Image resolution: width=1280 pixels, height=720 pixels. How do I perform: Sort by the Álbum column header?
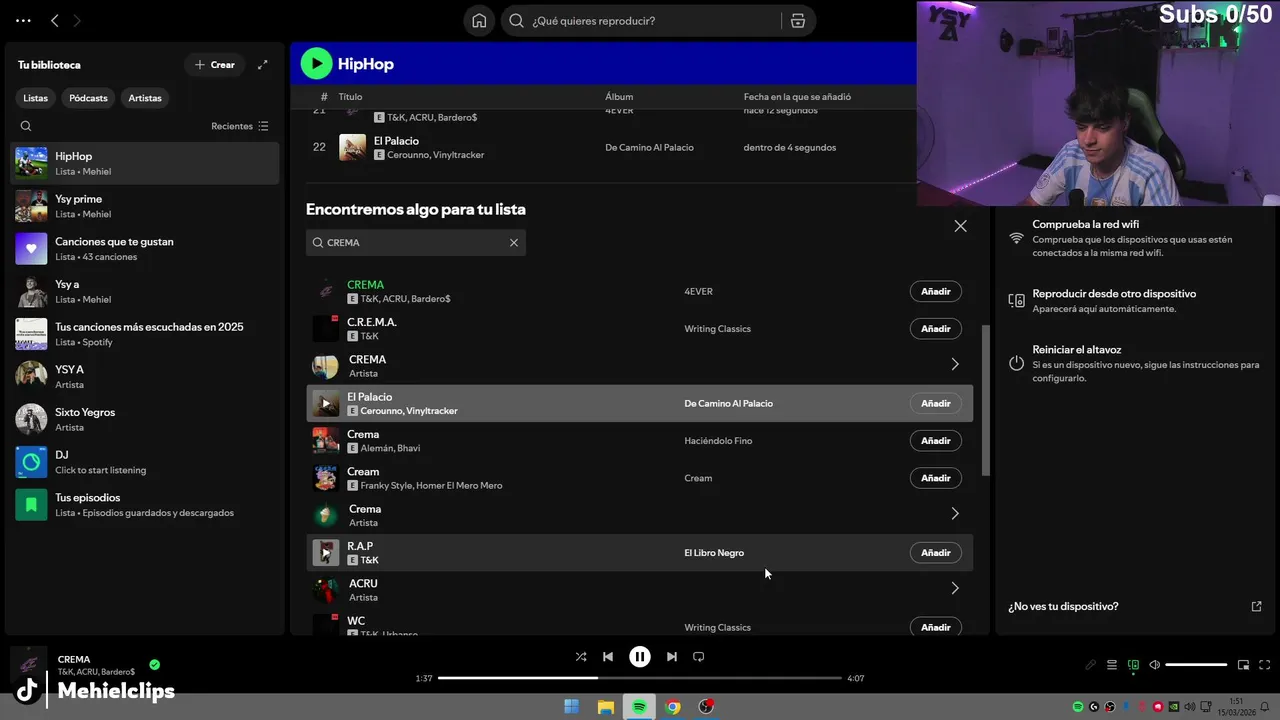[x=619, y=97]
